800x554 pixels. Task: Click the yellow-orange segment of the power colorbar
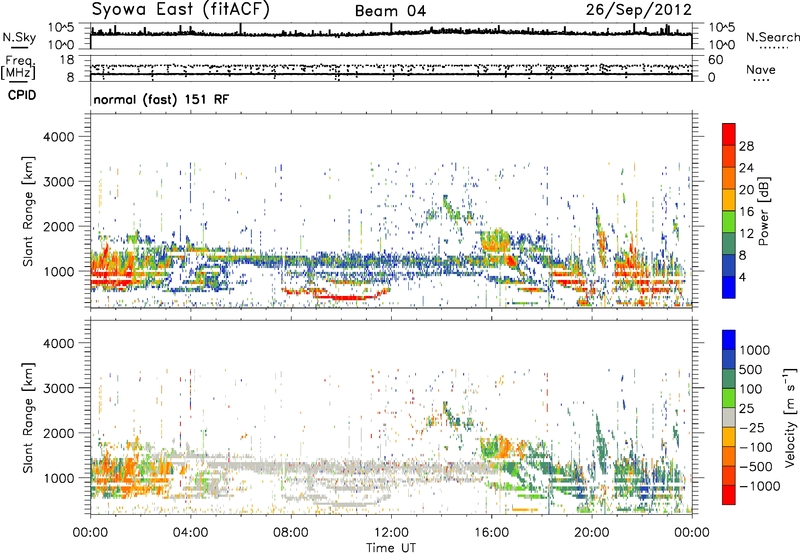coord(729,201)
